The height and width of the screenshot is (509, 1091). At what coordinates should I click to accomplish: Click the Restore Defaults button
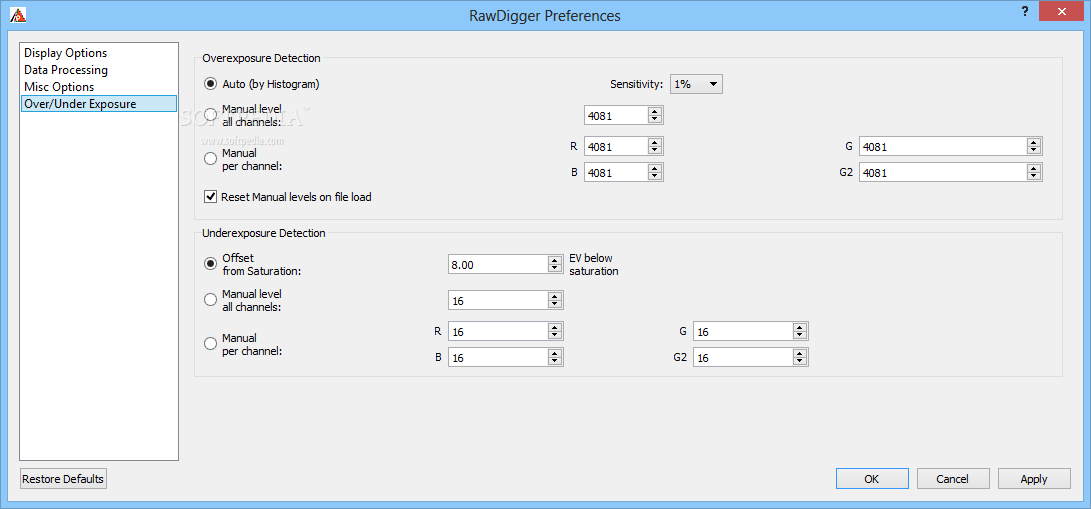pos(63,479)
